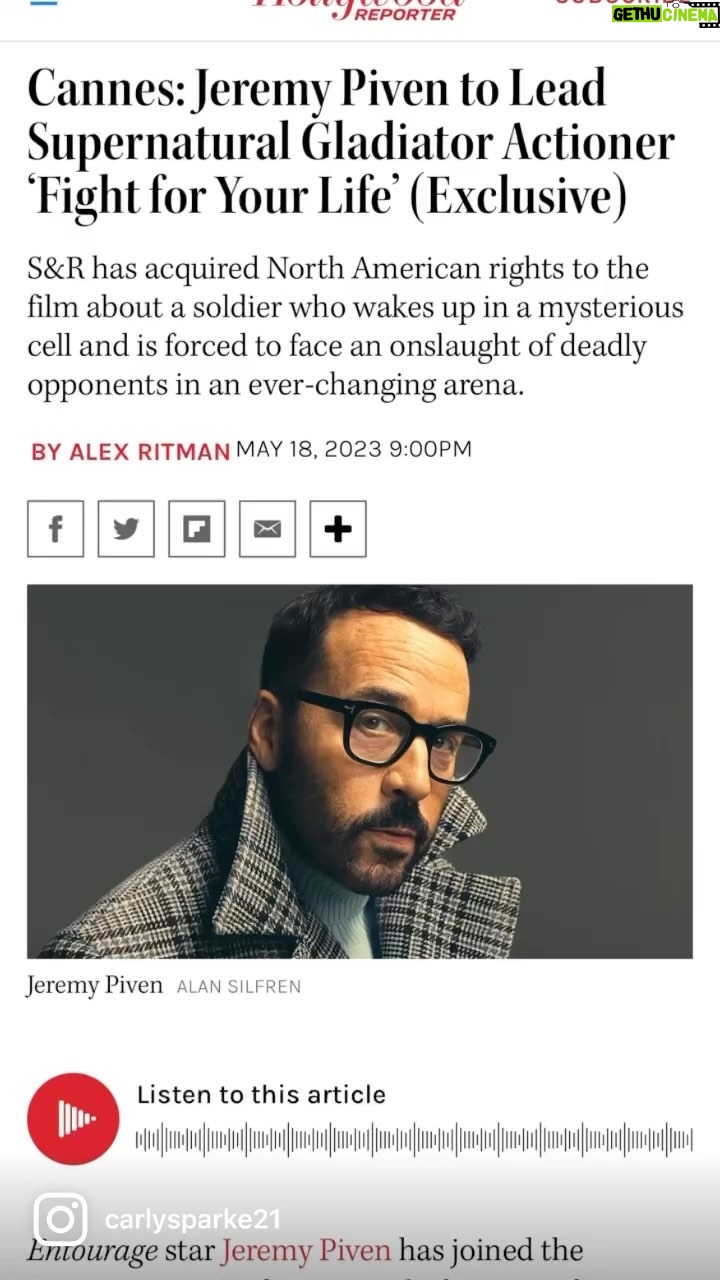Play the Listen to this article audio
Viewport: 720px width, 1280px height.
pyautogui.click(x=73, y=1119)
